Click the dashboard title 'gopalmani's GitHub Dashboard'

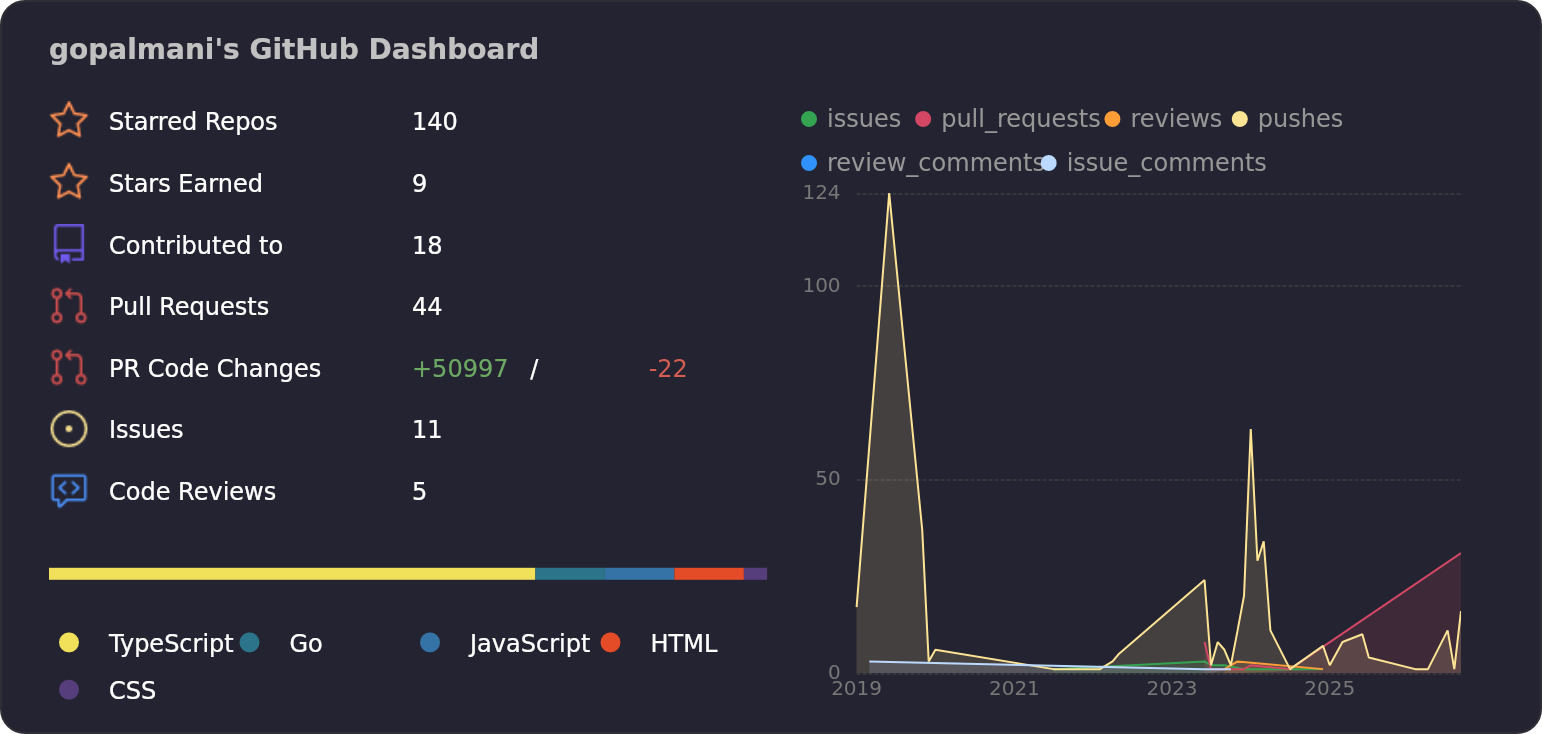click(294, 50)
